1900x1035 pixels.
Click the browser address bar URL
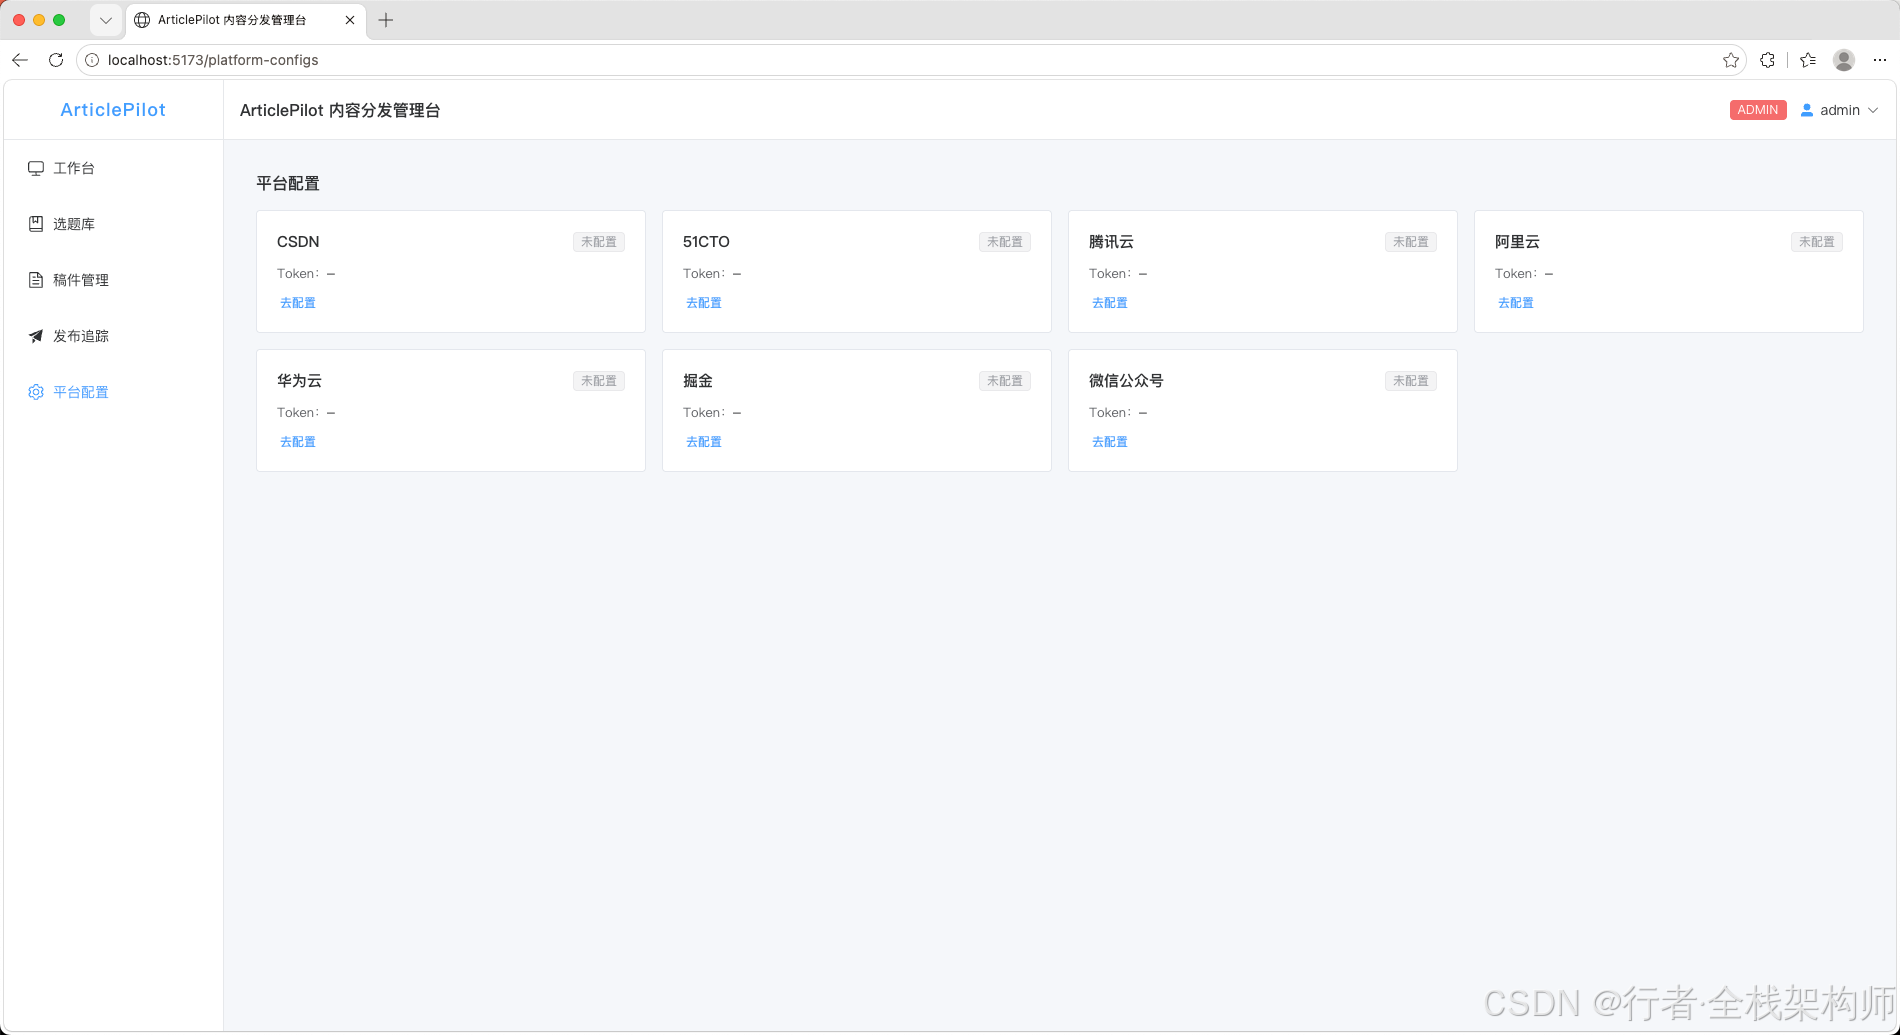click(213, 60)
